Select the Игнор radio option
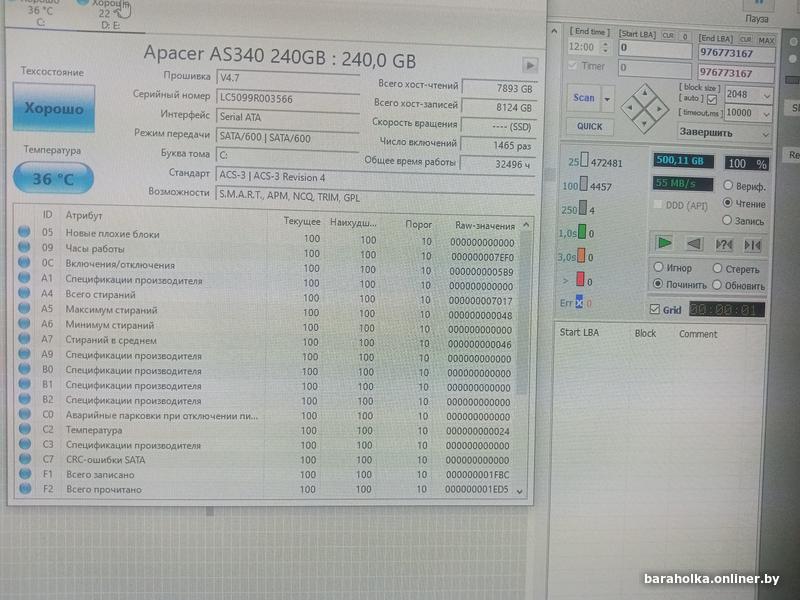 [659, 267]
